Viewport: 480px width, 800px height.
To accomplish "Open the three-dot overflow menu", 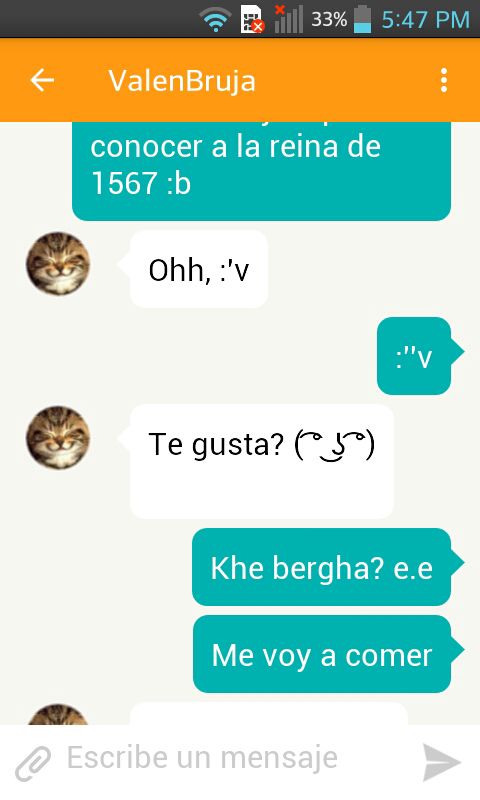I will tap(444, 80).
